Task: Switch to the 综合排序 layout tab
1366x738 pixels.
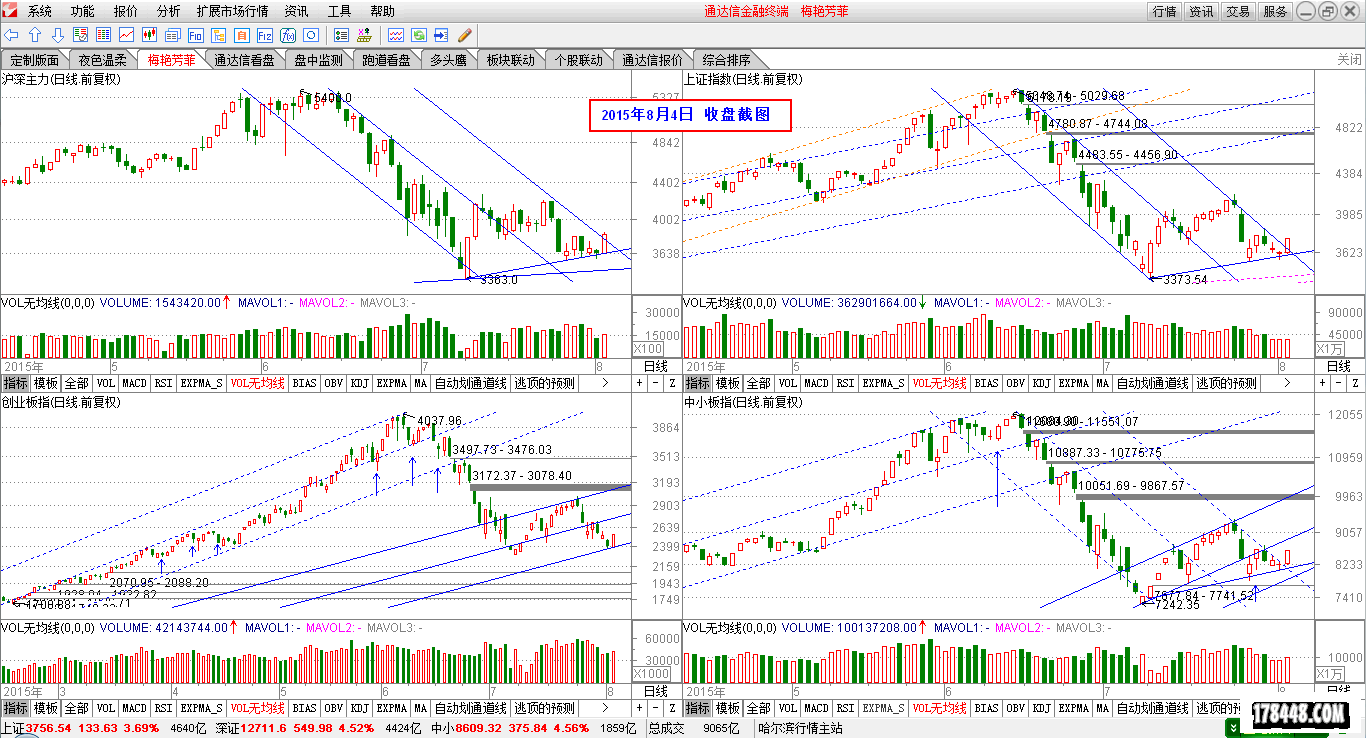Action: 726,60
